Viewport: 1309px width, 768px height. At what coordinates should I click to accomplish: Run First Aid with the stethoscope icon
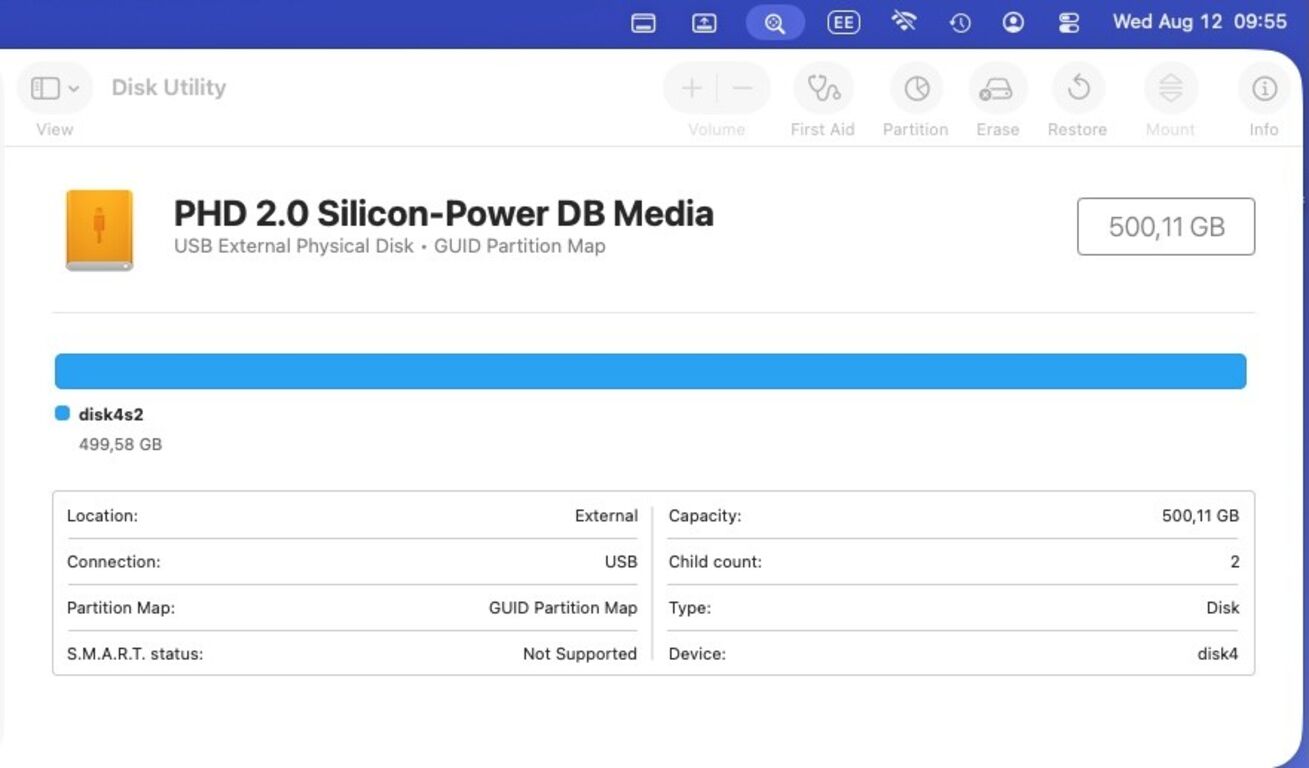[x=823, y=88]
